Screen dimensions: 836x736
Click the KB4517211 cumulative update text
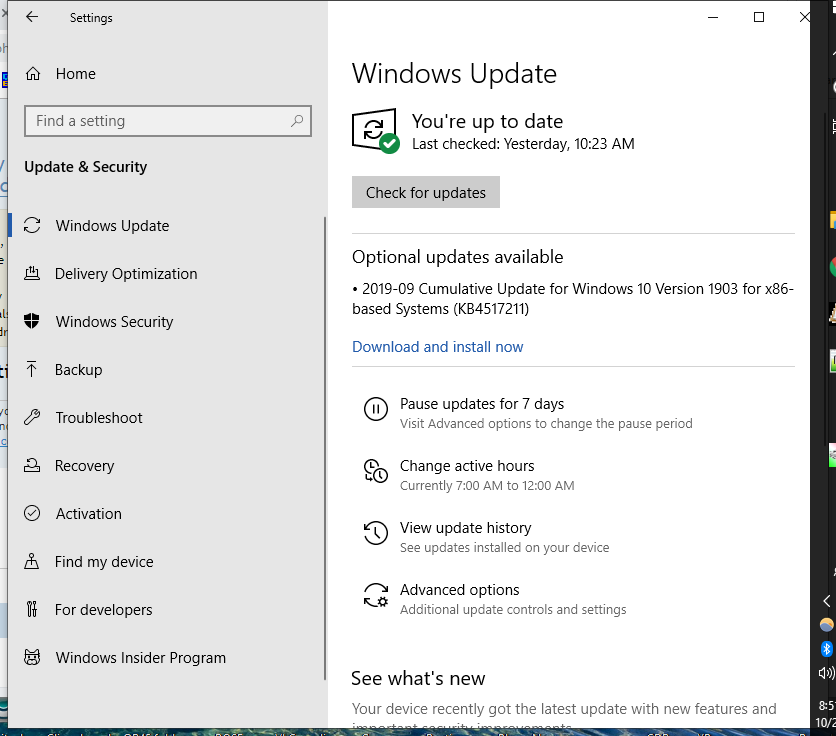(573, 299)
